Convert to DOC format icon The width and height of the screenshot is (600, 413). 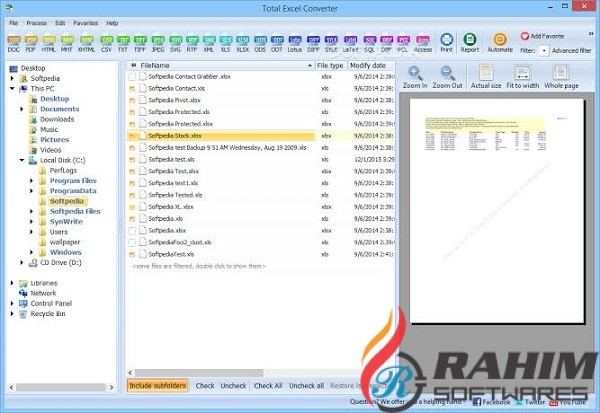tap(14, 44)
